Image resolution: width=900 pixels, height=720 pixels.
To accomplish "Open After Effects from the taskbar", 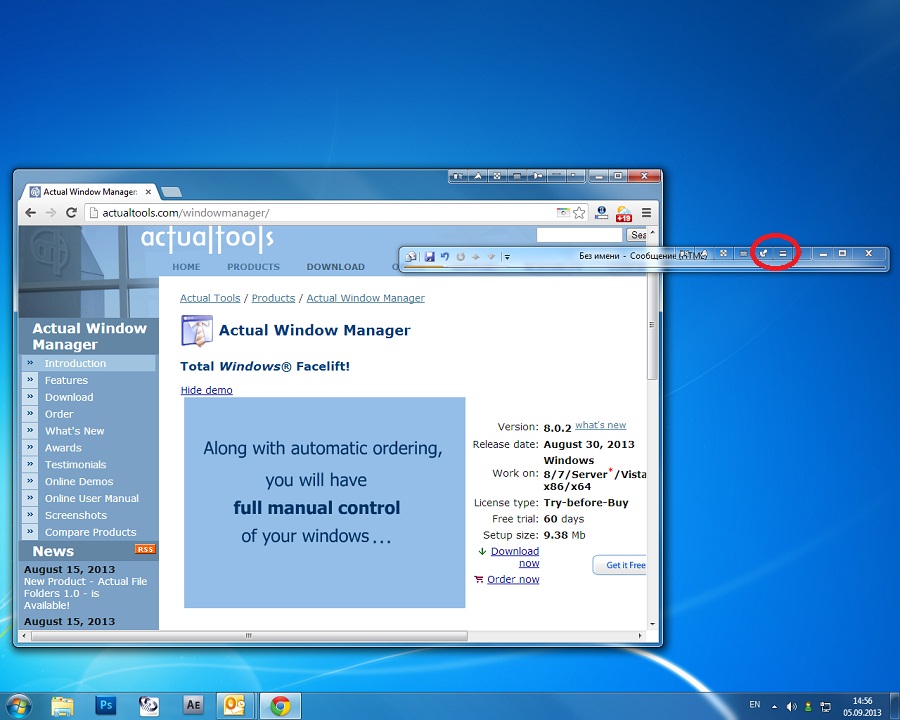I will 193,704.
